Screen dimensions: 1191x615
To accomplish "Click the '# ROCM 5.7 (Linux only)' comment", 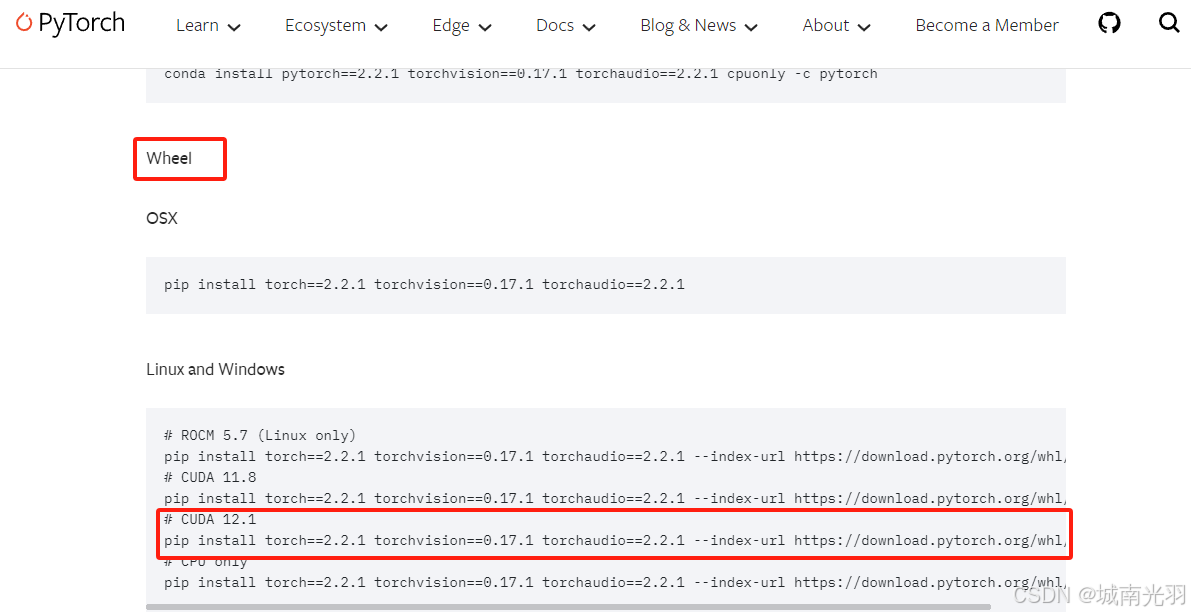I will point(260,436).
